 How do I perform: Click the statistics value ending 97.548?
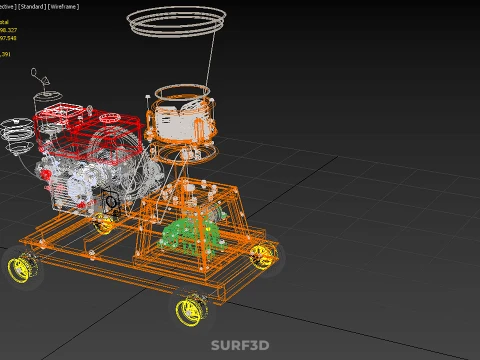click(8, 38)
